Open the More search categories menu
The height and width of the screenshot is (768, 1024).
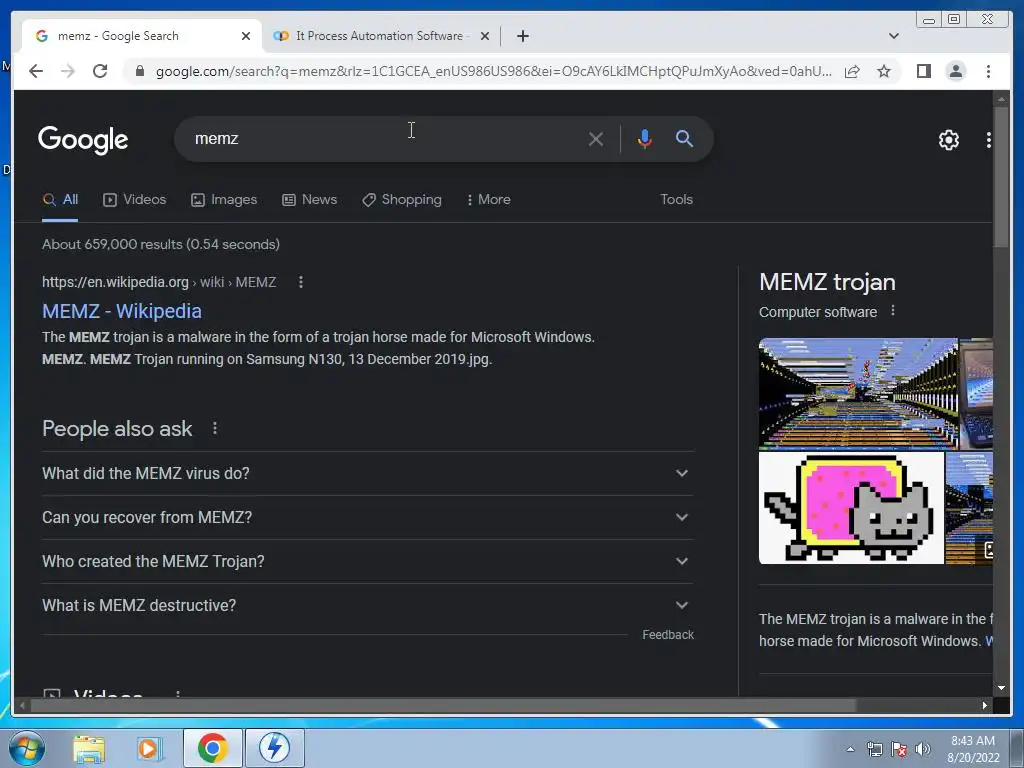tap(488, 200)
